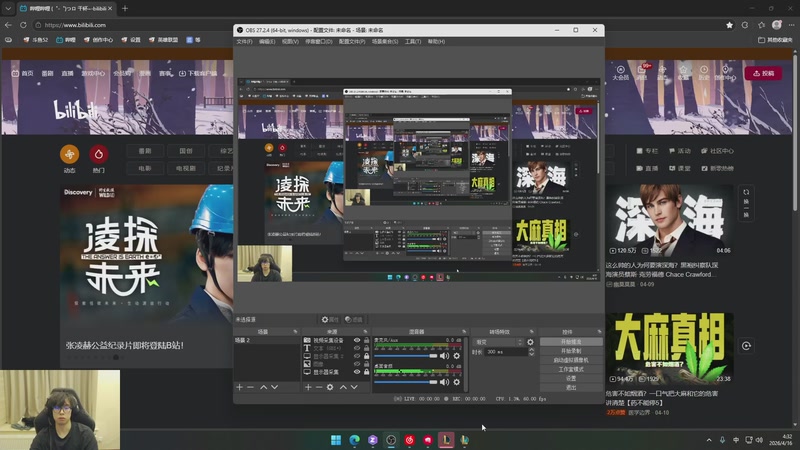Click bilibili 热门 red flame icon
Image resolution: width=800 pixels, height=450 pixels.
(98, 154)
